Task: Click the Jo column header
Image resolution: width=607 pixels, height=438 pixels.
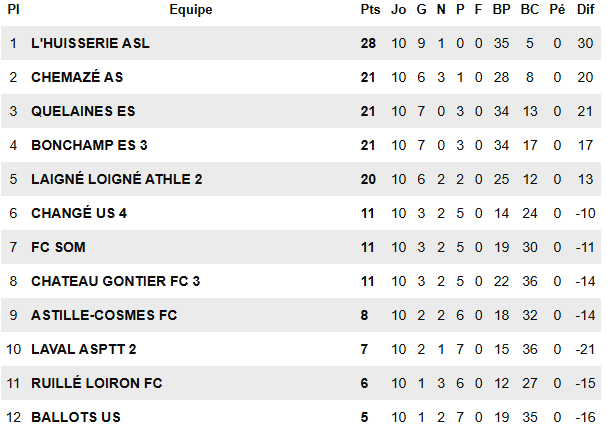Action: click(398, 9)
